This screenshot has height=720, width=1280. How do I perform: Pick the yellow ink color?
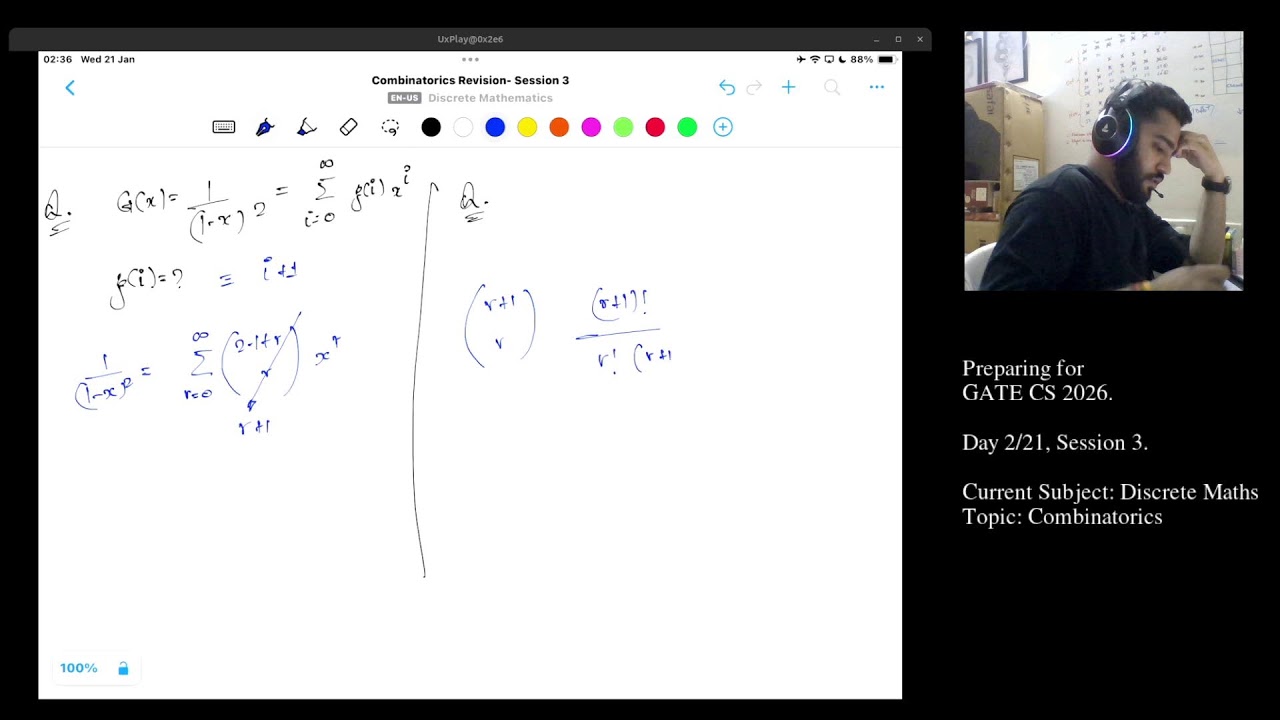527,127
